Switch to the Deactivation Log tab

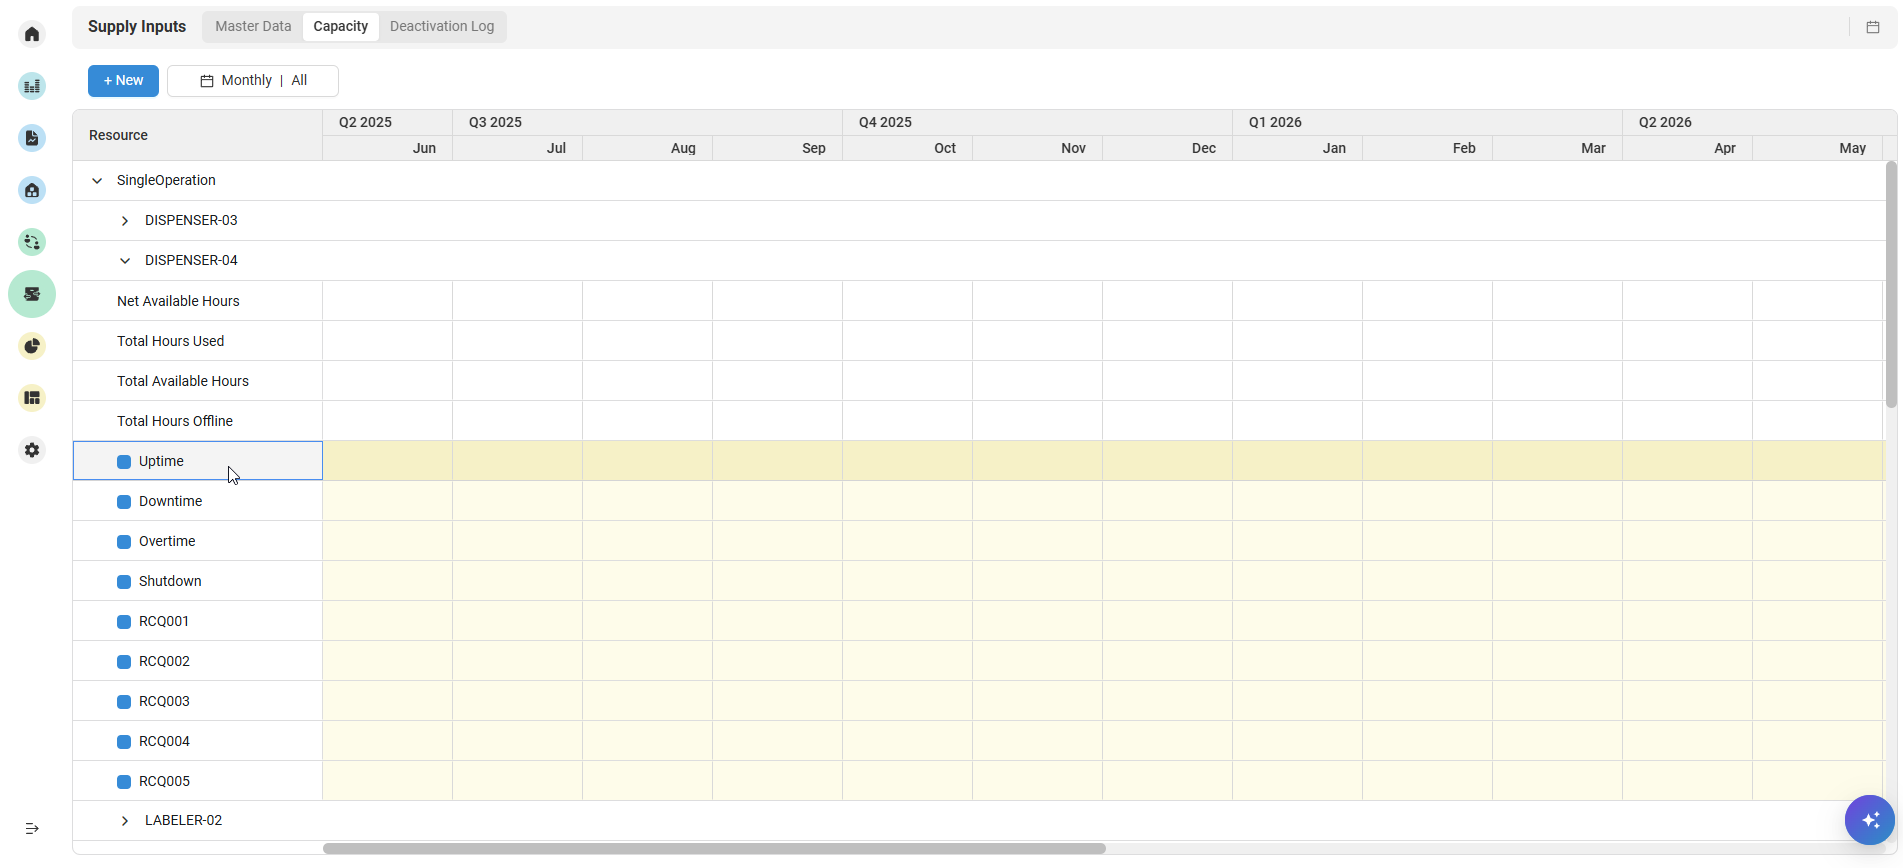(441, 27)
